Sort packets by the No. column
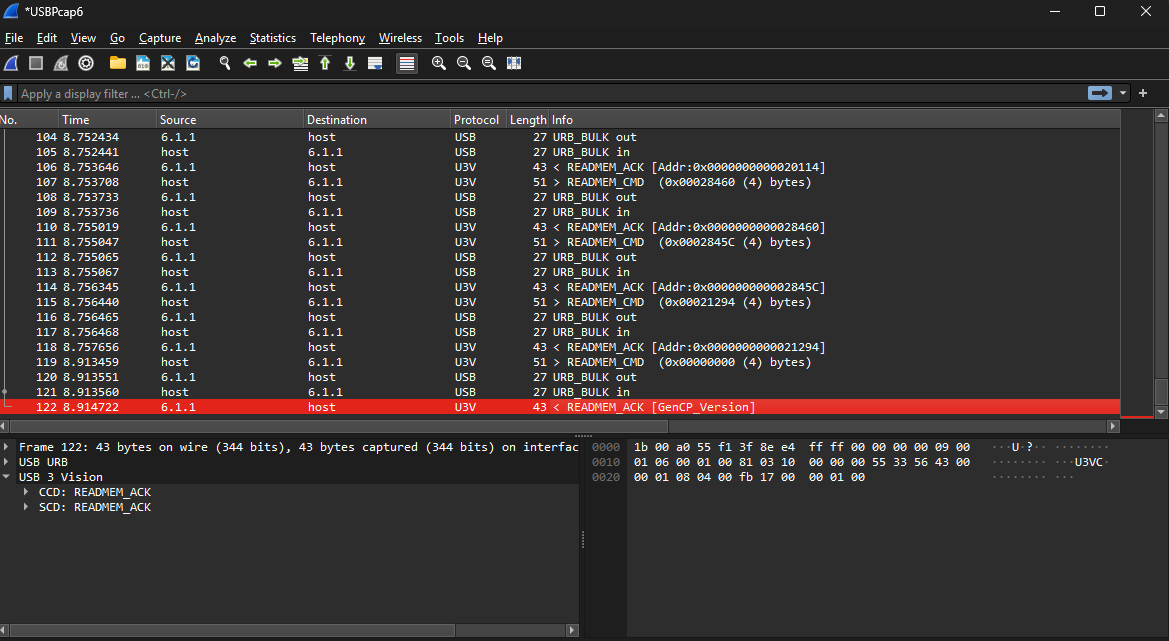Screen dimensions: 1169x641 pyautogui.click(x=29, y=120)
